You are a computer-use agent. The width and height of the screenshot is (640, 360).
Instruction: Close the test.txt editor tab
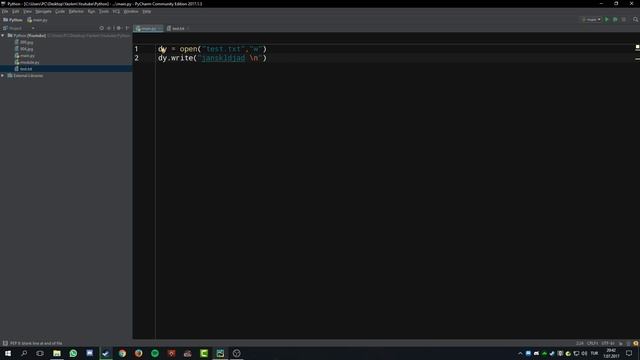[188, 29]
